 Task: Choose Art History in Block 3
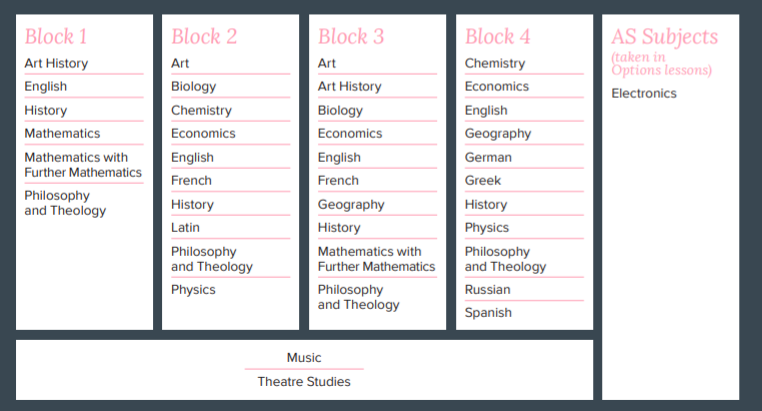349,86
